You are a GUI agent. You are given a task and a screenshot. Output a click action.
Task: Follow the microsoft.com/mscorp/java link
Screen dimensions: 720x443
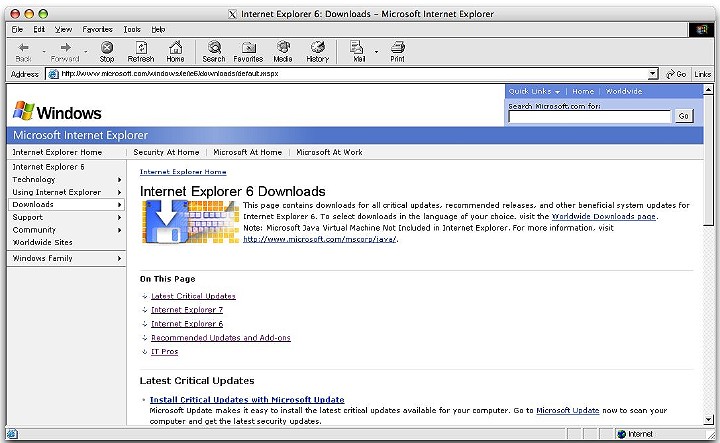click(x=319, y=239)
